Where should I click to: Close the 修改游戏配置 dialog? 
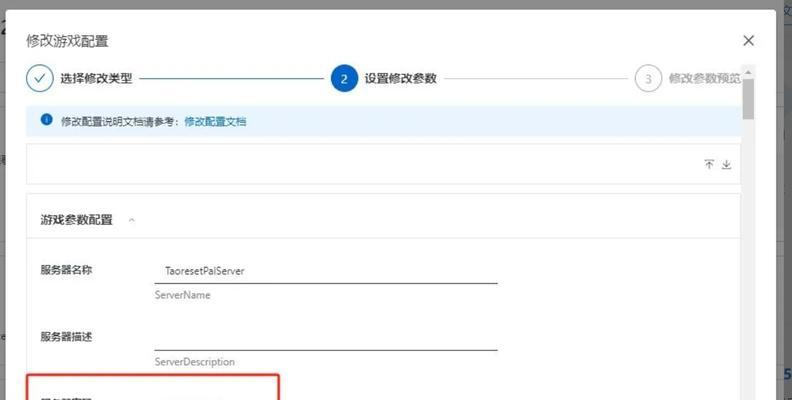pyautogui.click(x=749, y=41)
